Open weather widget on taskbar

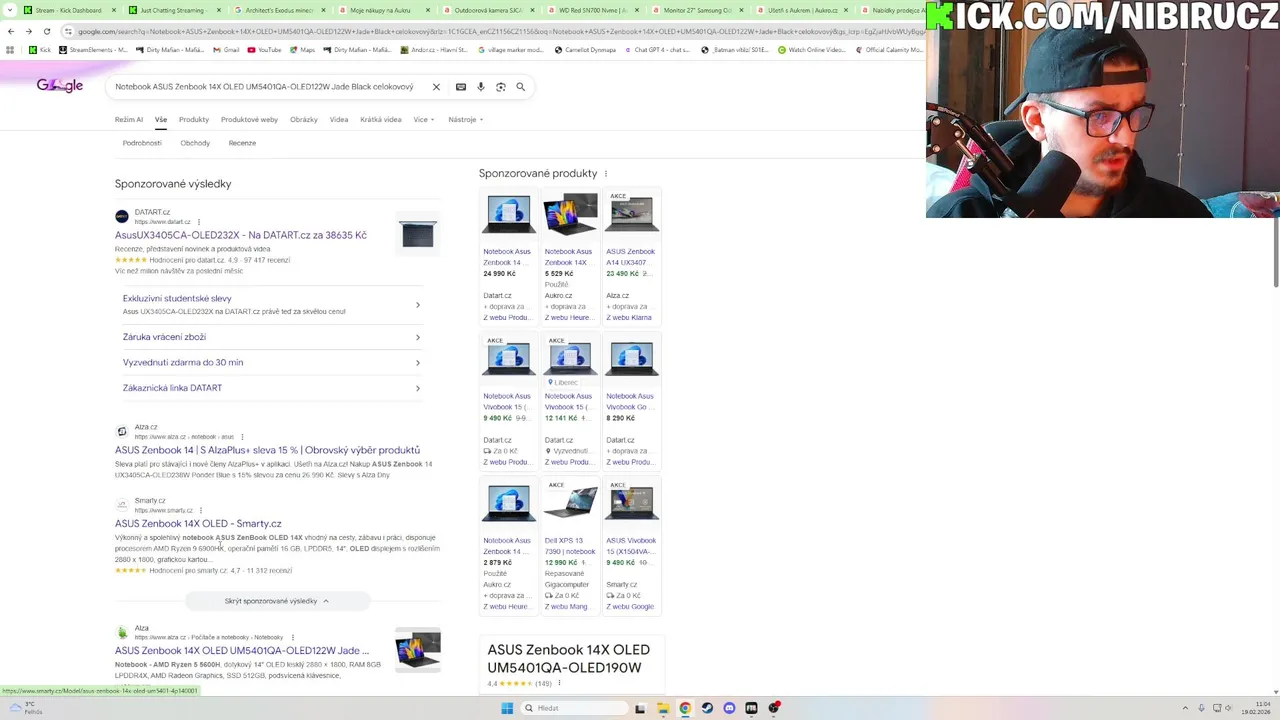24,708
